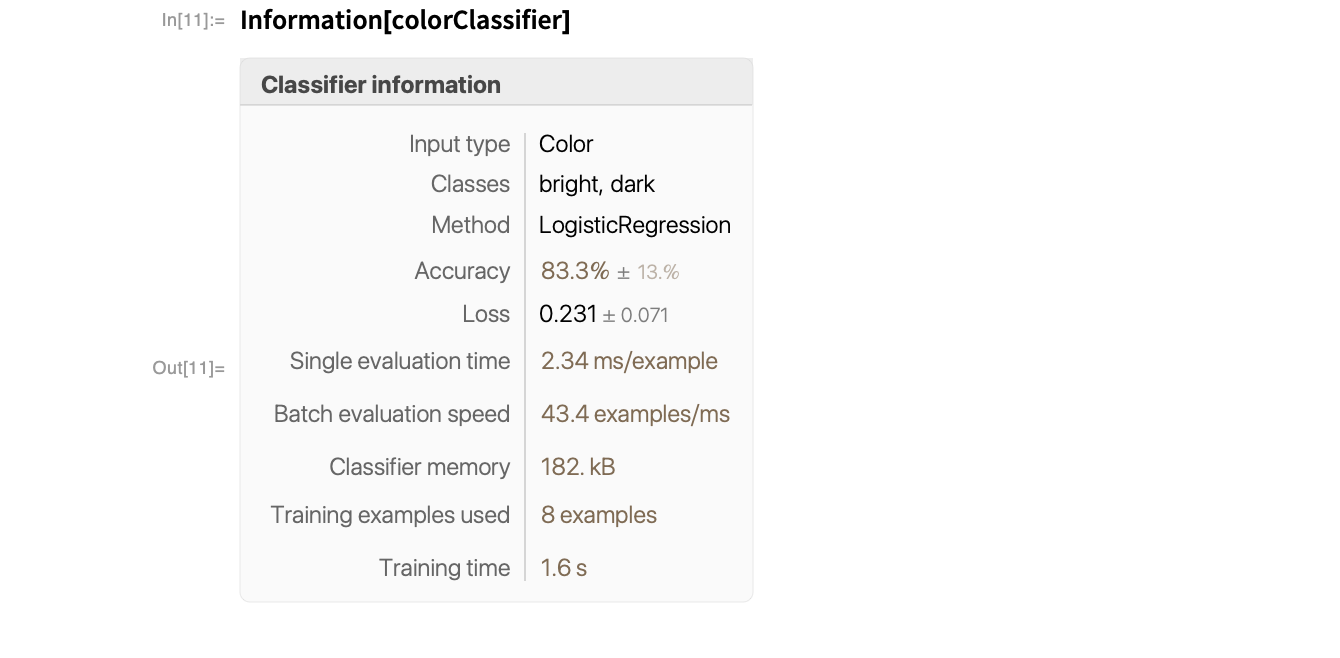Click the ± 13.% accuracy uncertainty
The width and height of the screenshot is (1340, 658).
pos(648,272)
